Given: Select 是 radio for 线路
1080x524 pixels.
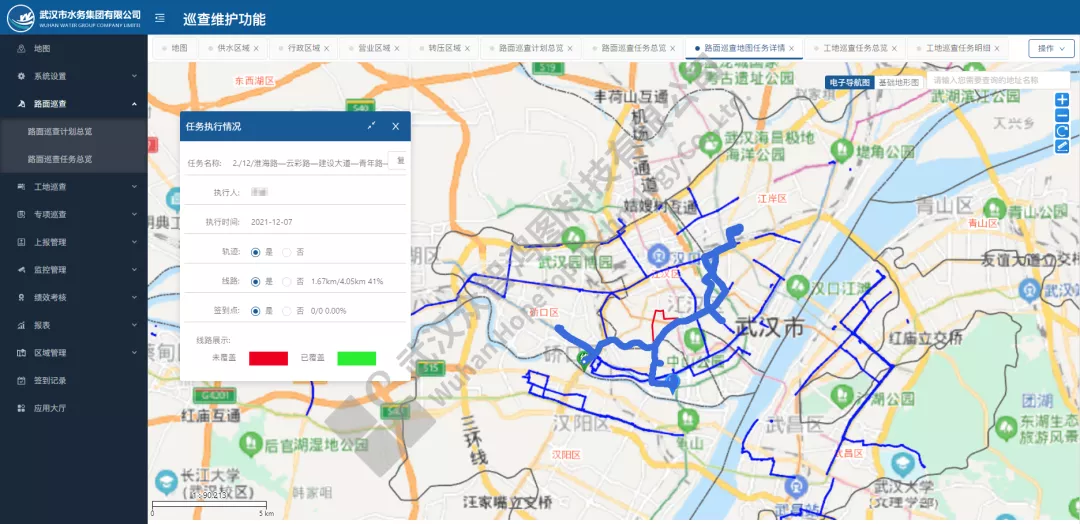Looking at the screenshot, I should pyautogui.click(x=256, y=282).
